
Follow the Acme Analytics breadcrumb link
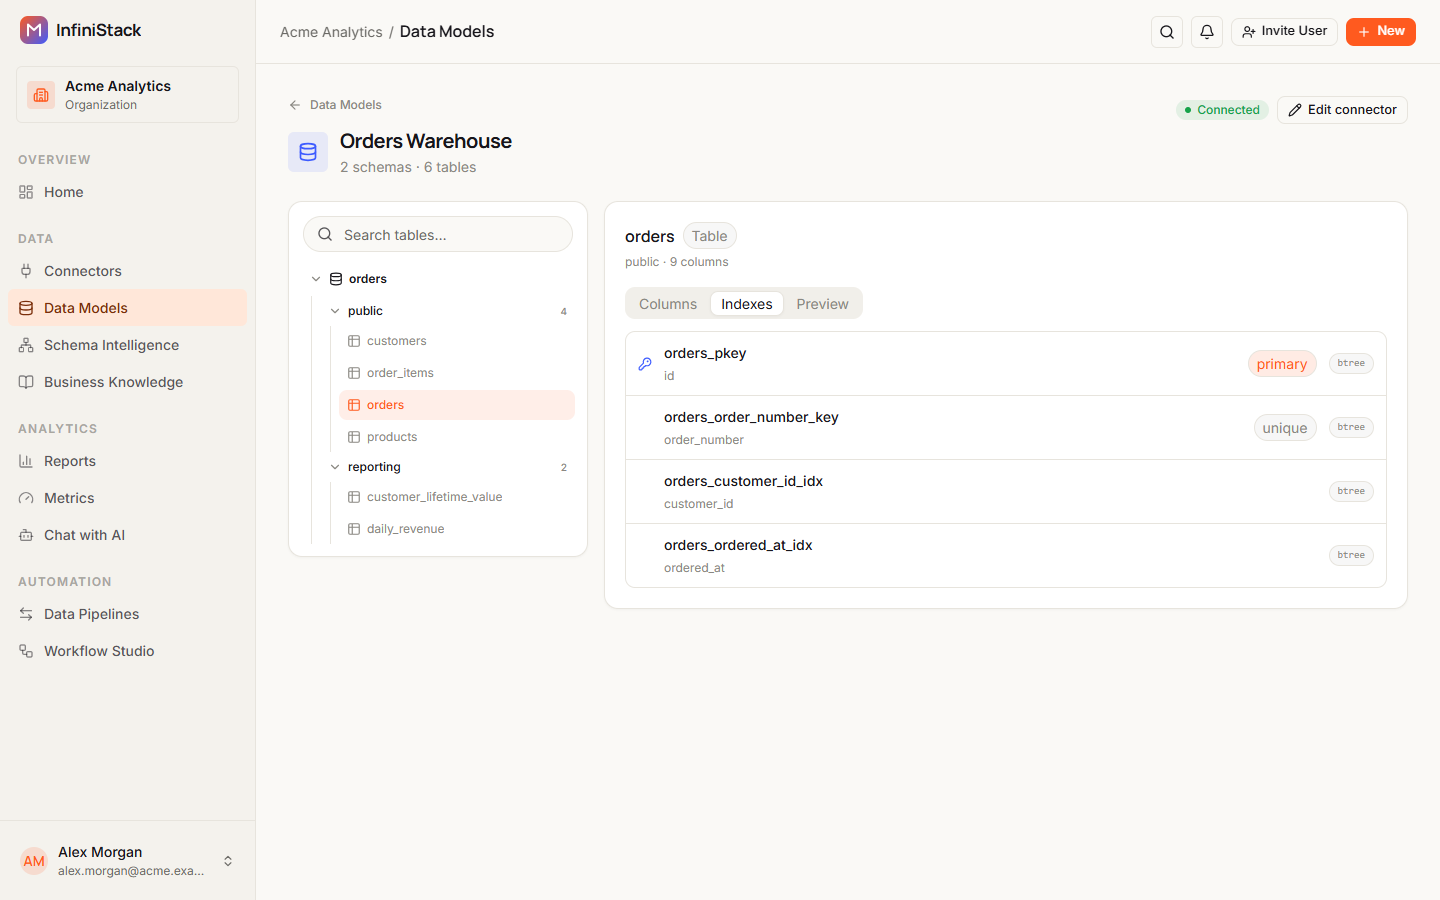(331, 32)
